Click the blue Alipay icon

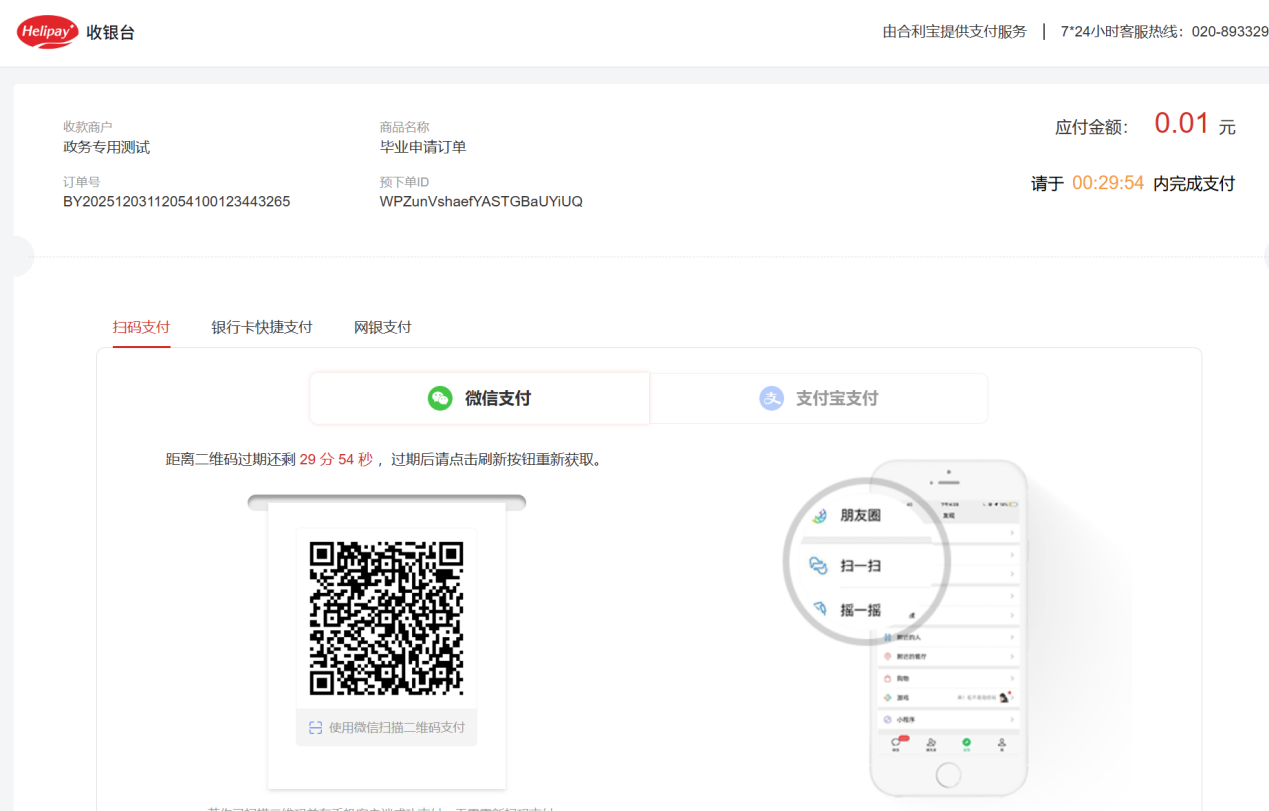771,397
